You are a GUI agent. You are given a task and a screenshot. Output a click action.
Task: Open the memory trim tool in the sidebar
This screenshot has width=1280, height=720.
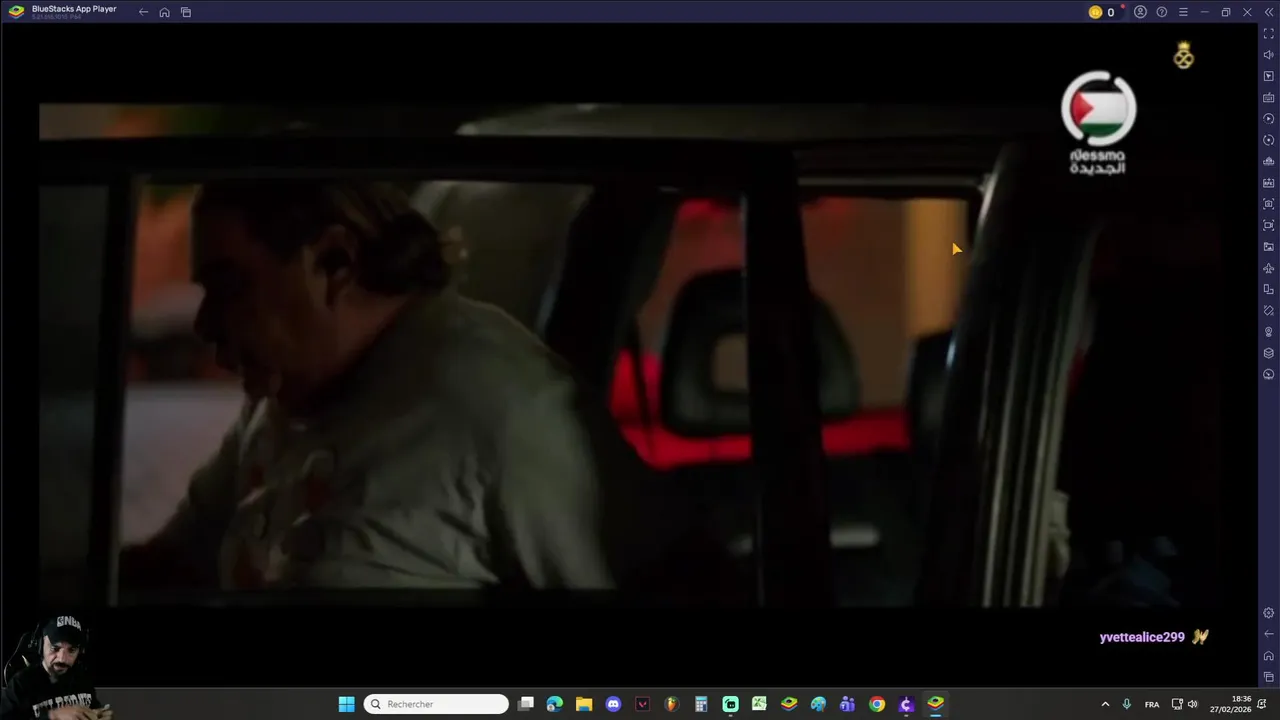1269,374
